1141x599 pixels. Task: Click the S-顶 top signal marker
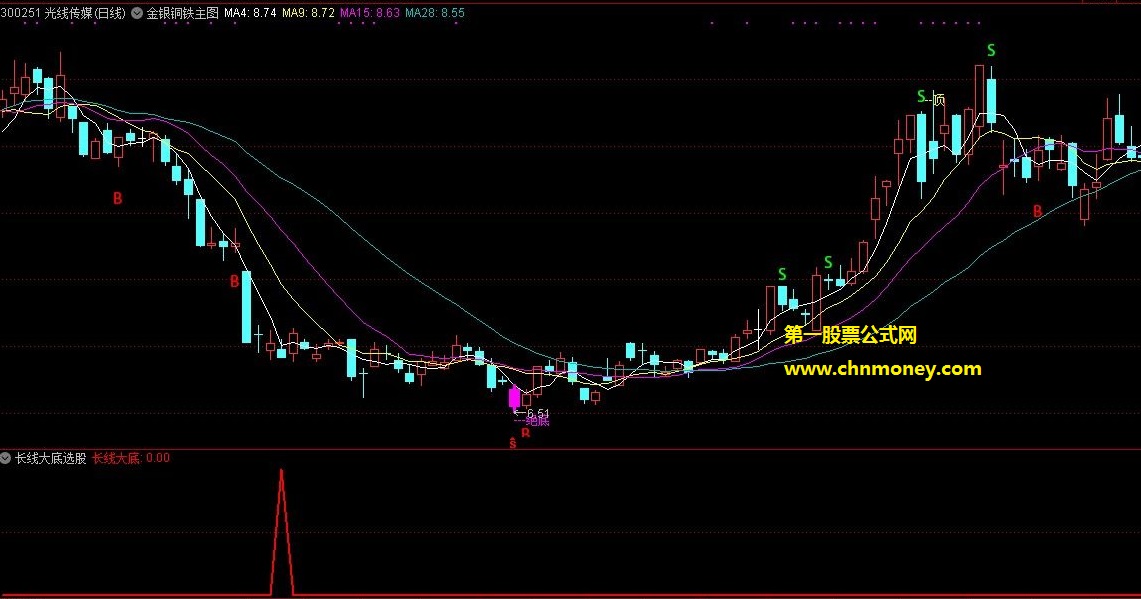click(931, 98)
